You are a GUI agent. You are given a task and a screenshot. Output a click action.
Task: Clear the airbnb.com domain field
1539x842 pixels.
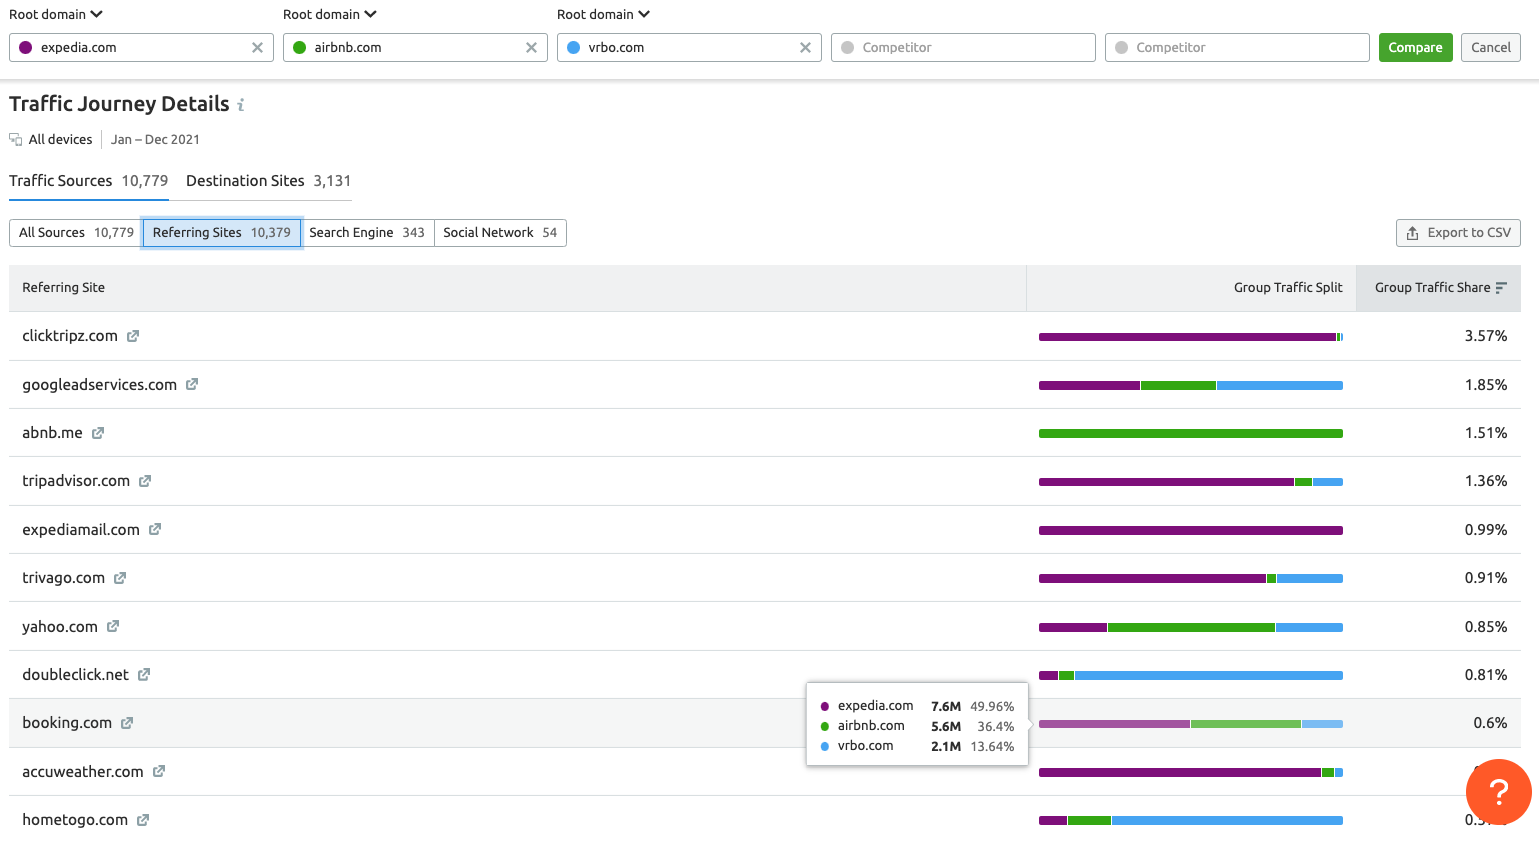(x=531, y=47)
